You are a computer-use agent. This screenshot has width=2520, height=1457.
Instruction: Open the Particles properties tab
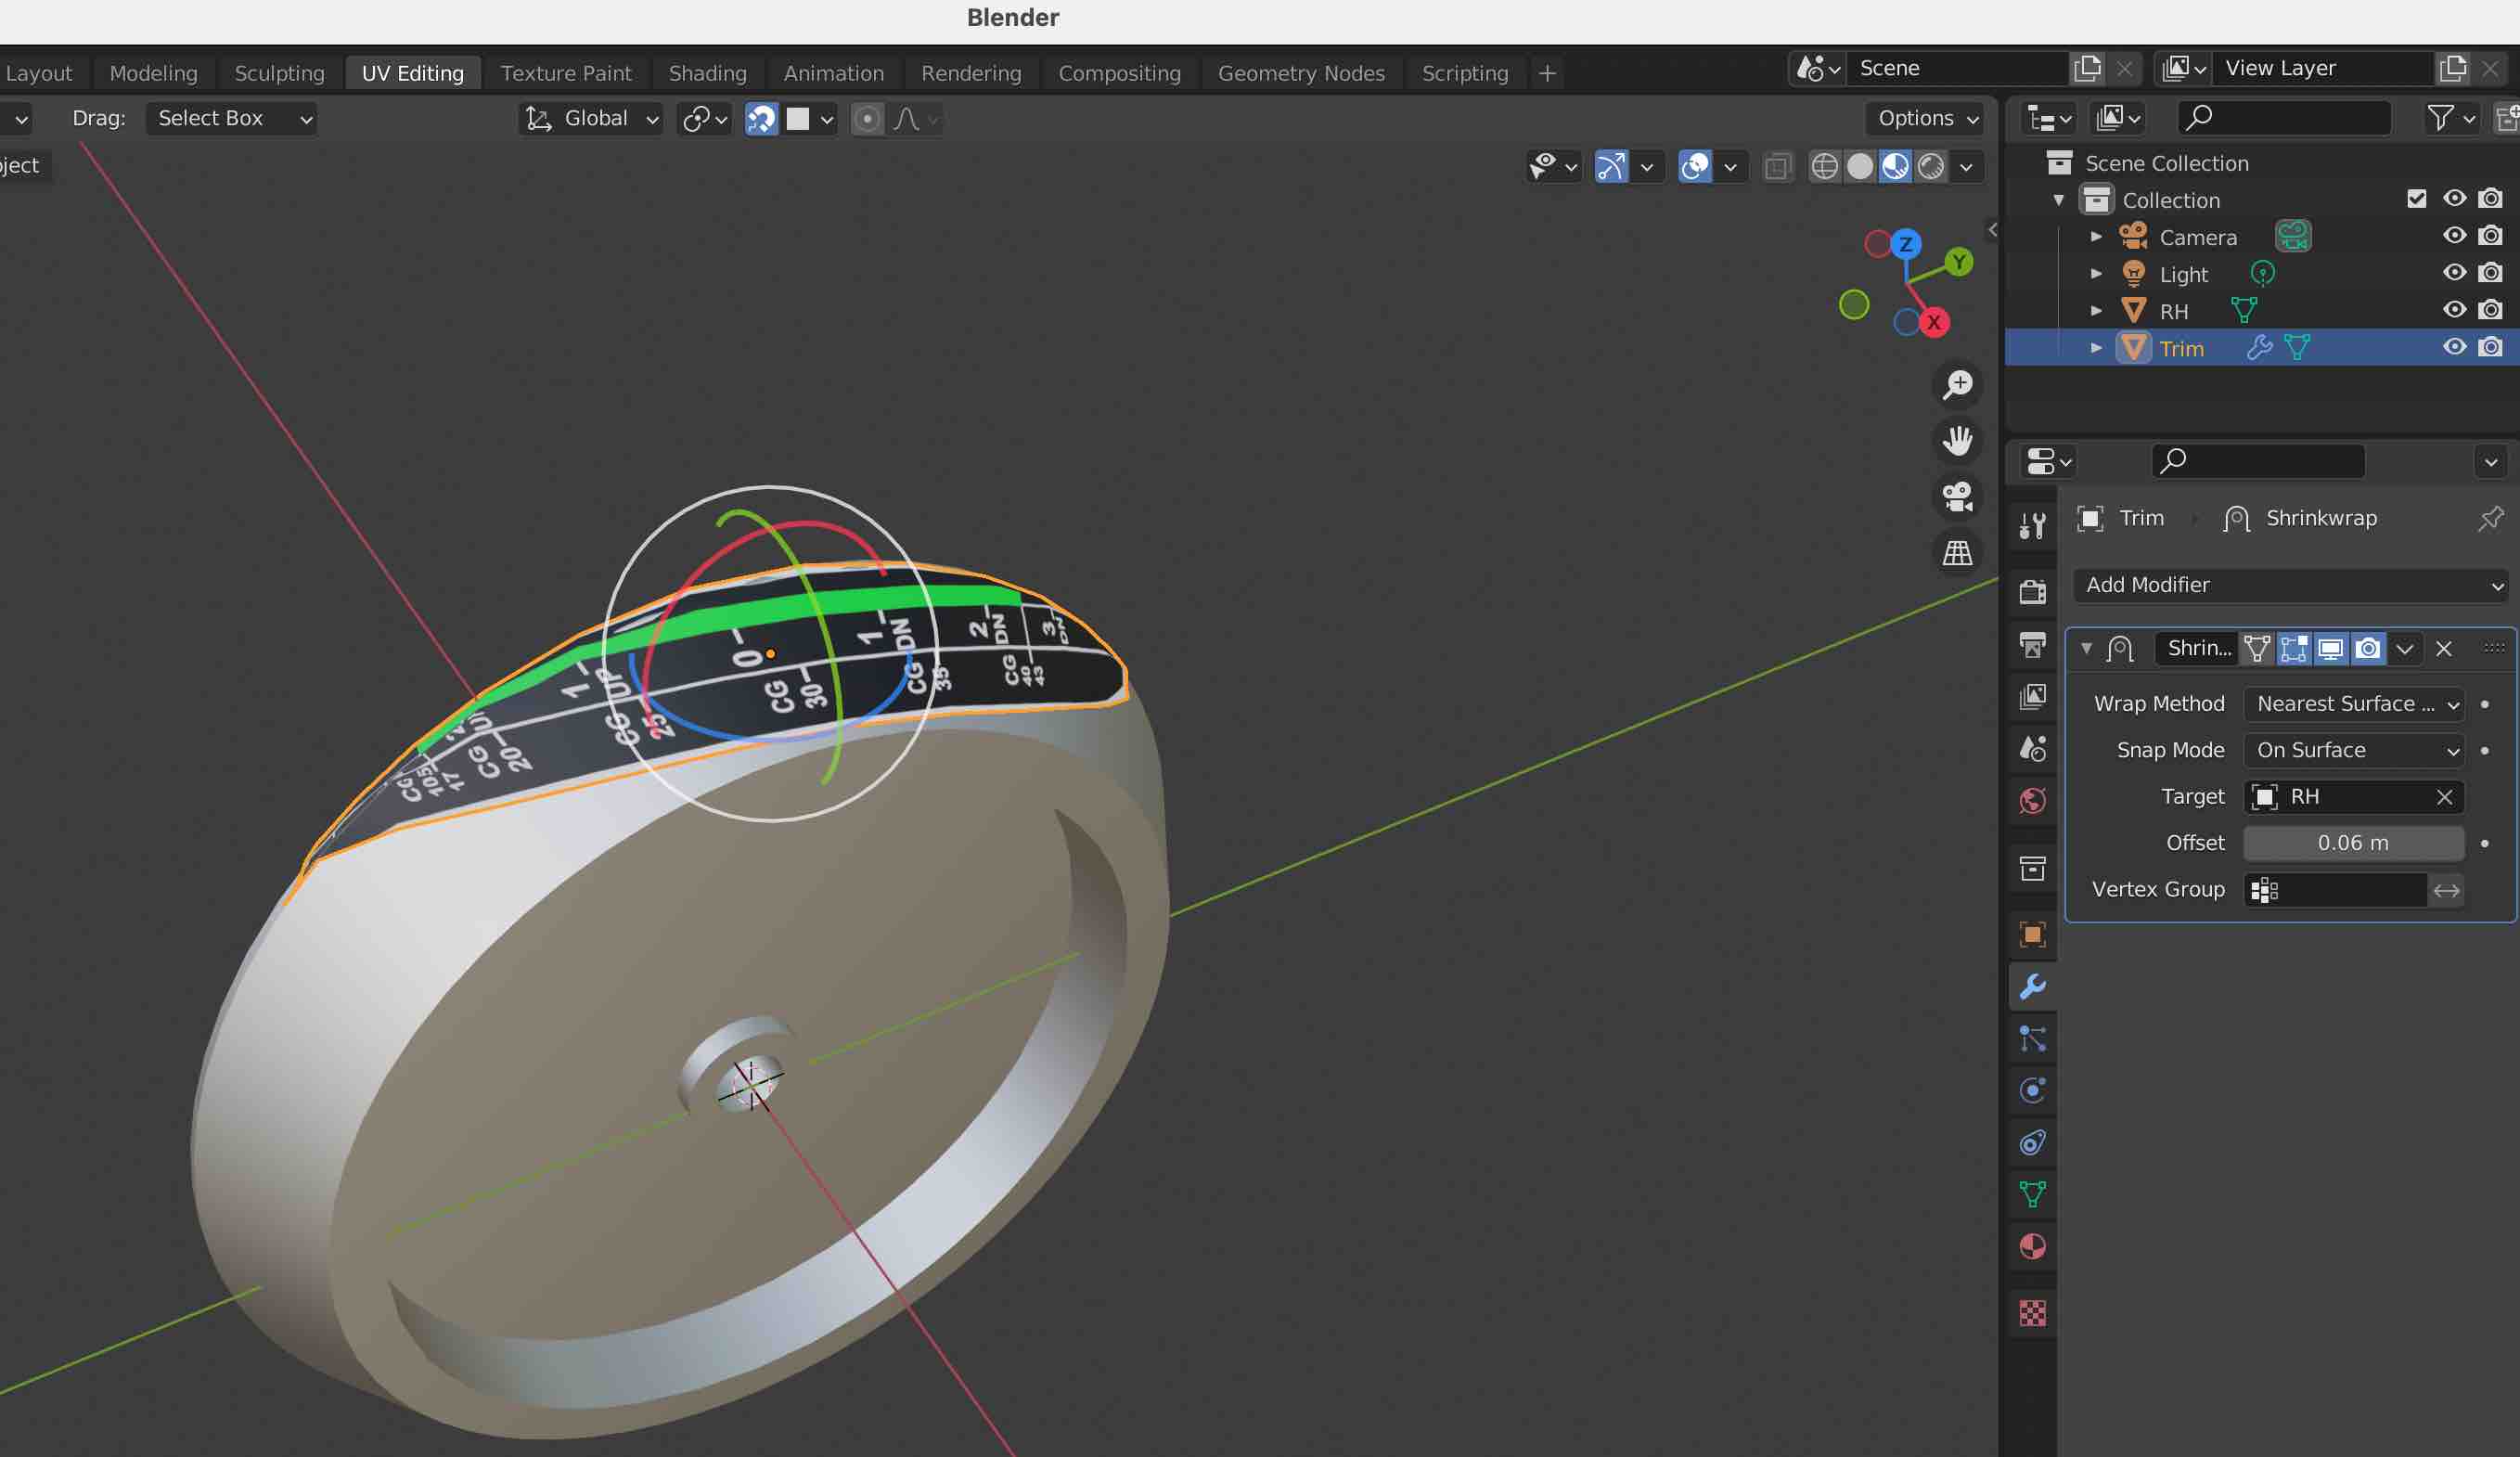click(x=2031, y=1039)
